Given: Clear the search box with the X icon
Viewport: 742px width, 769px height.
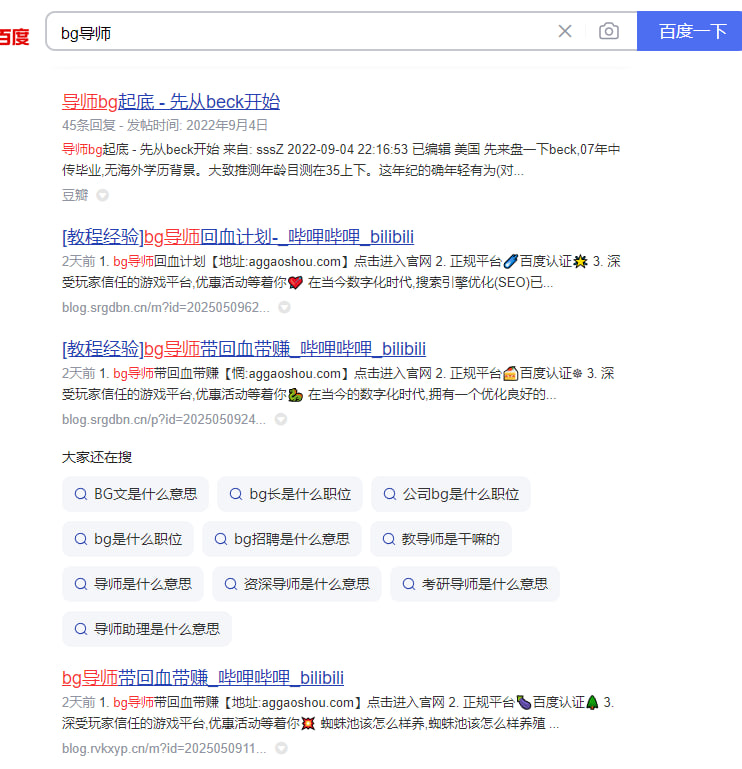Looking at the screenshot, I should coord(565,31).
